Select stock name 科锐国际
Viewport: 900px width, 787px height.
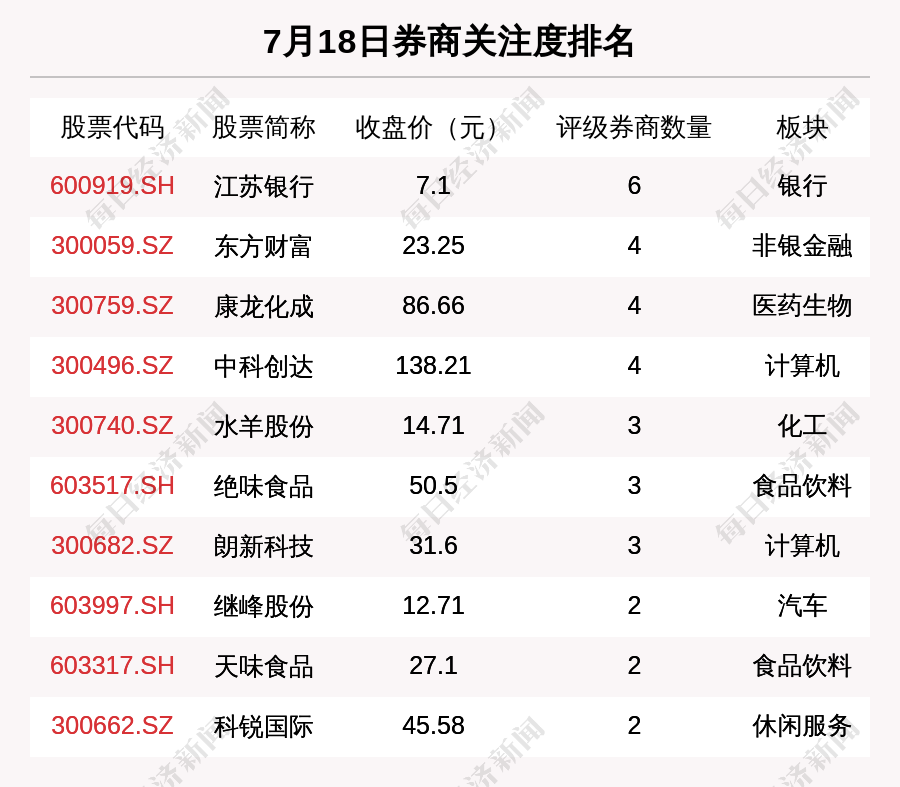coord(263,727)
